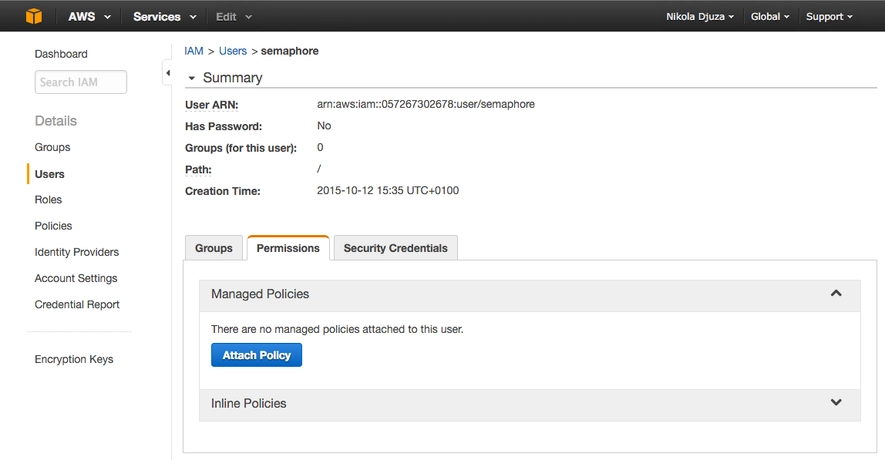Open Encryption Keys in the sidebar
Viewport: 885px width, 460px height.
[x=74, y=359]
